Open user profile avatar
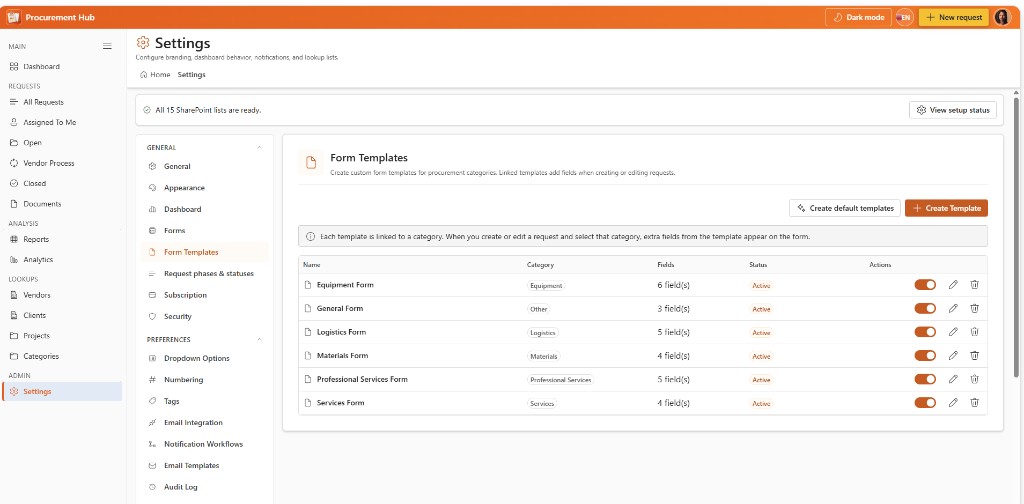Viewport: 1024px width, 504px height. coord(1002,18)
